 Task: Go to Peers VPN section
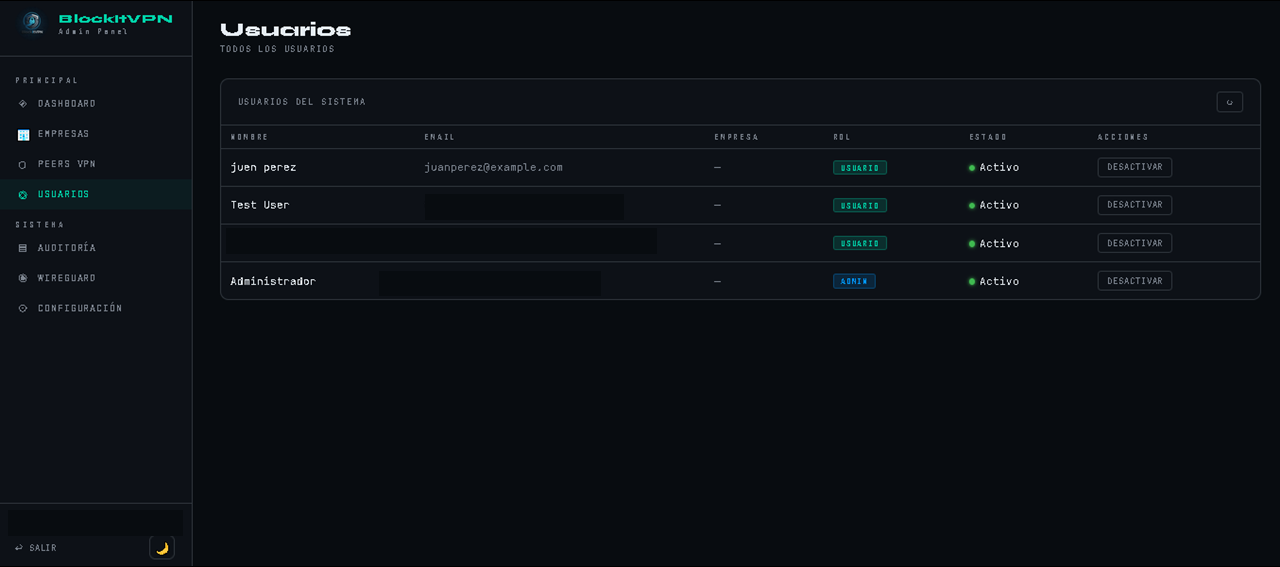pyautogui.click(x=67, y=164)
